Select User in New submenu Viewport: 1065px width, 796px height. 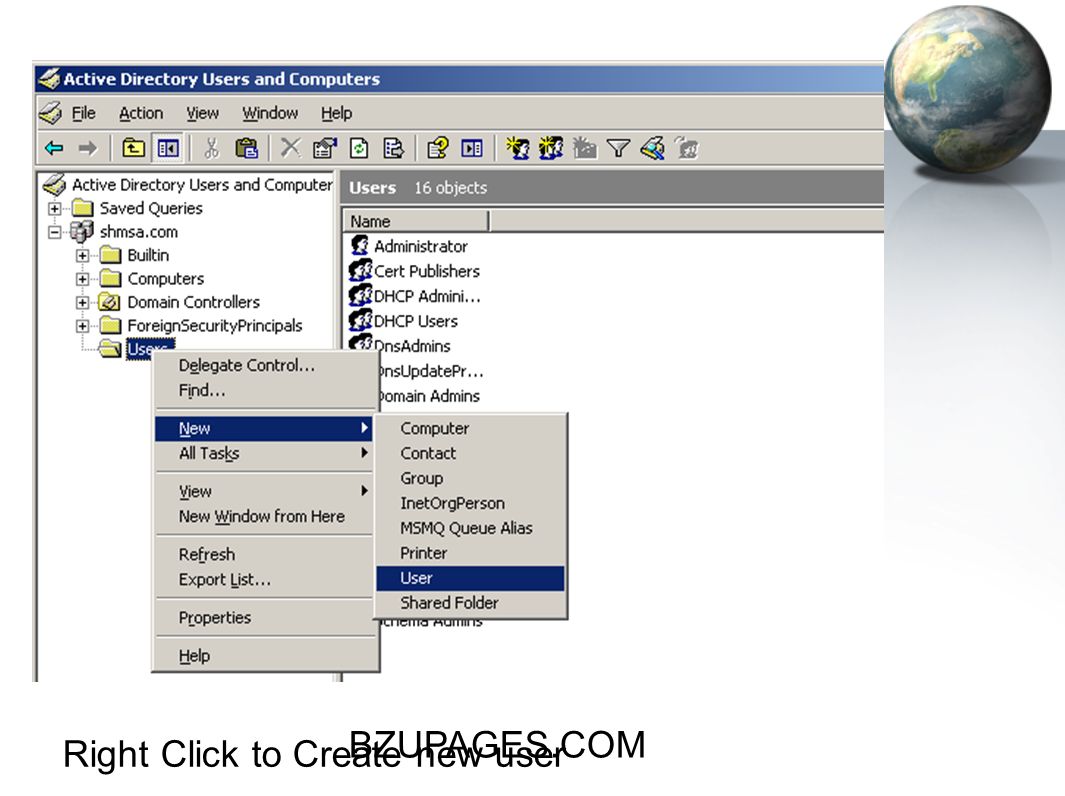pyautogui.click(x=470, y=578)
